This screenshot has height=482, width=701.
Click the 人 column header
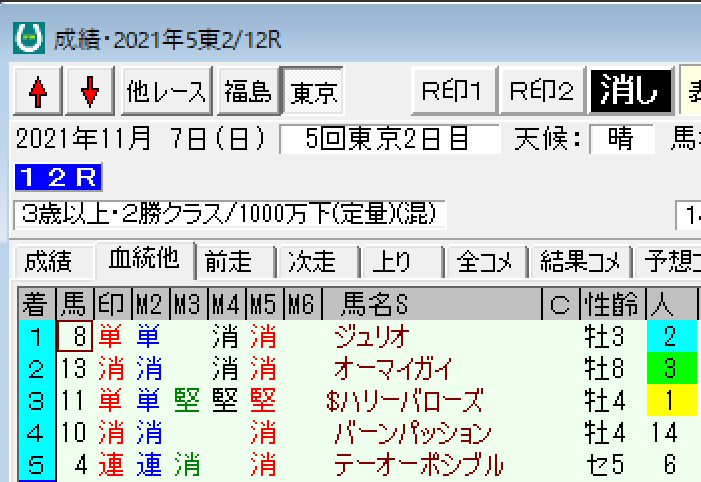coord(672,304)
